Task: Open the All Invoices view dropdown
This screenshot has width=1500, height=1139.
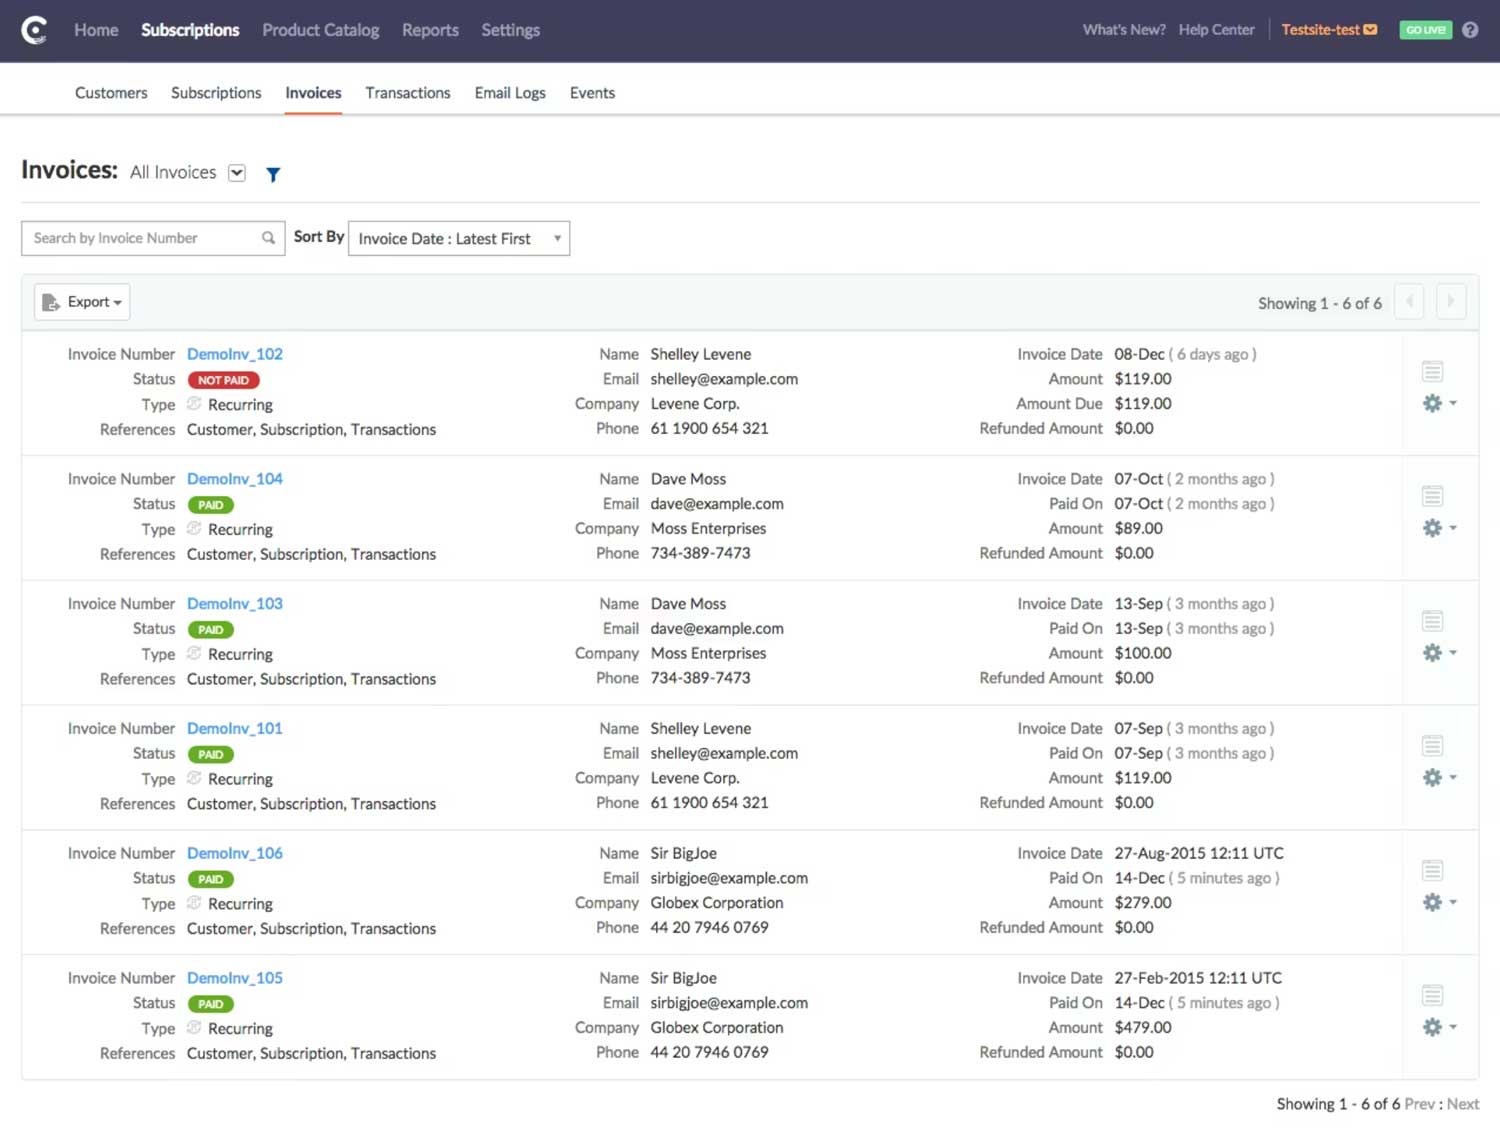Action: (236, 172)
